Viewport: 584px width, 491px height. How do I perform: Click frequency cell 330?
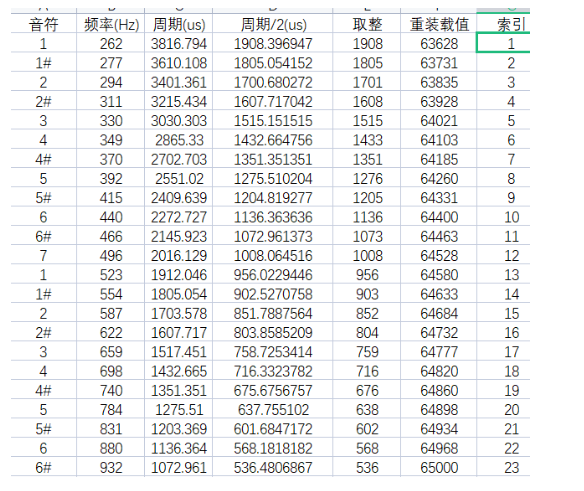pos(111,120)
